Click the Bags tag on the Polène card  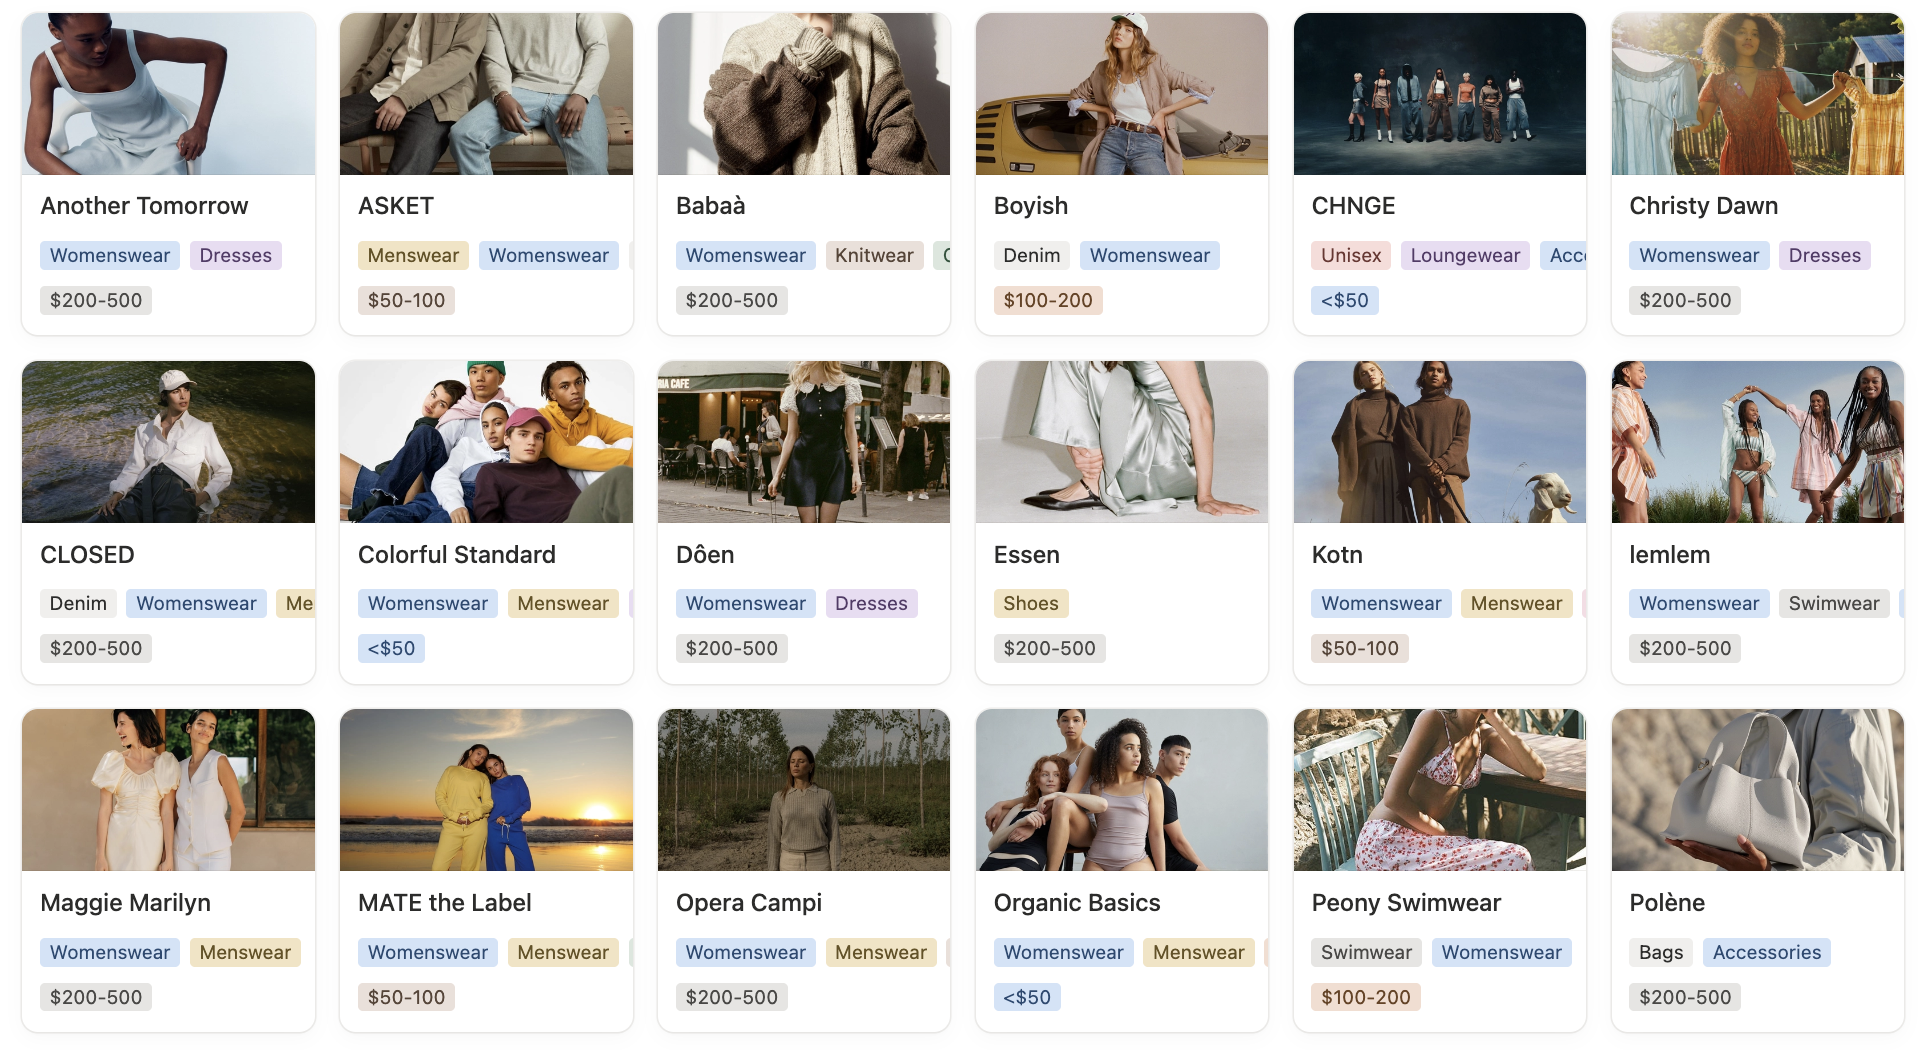[1660, 953]
